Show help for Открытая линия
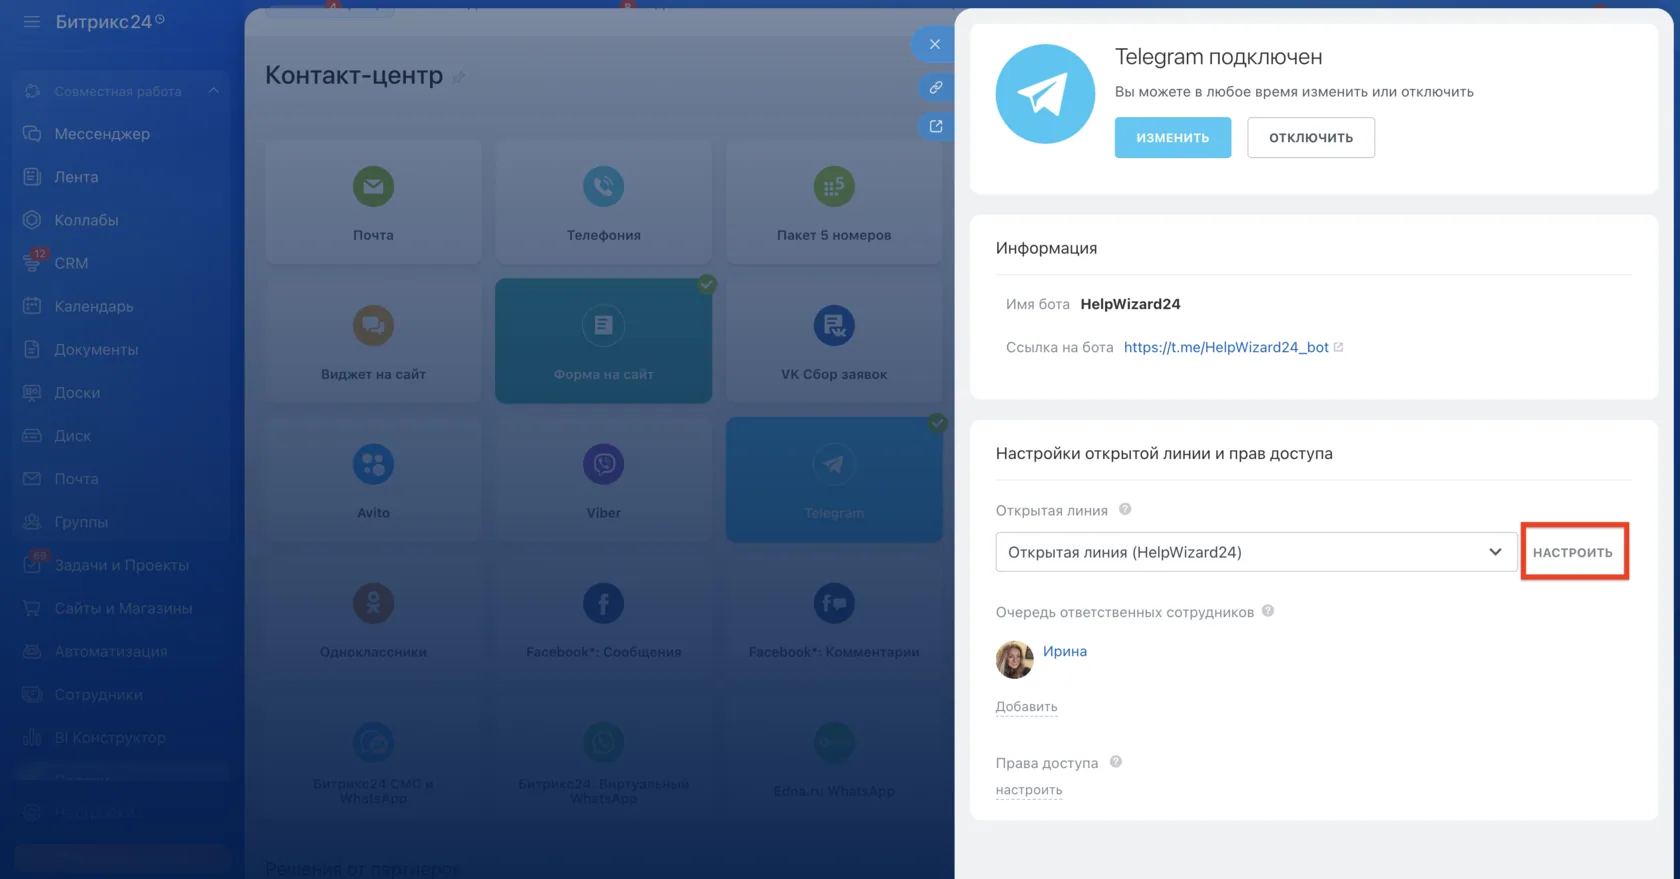 pyautogui.click(x=1125, y=510)
